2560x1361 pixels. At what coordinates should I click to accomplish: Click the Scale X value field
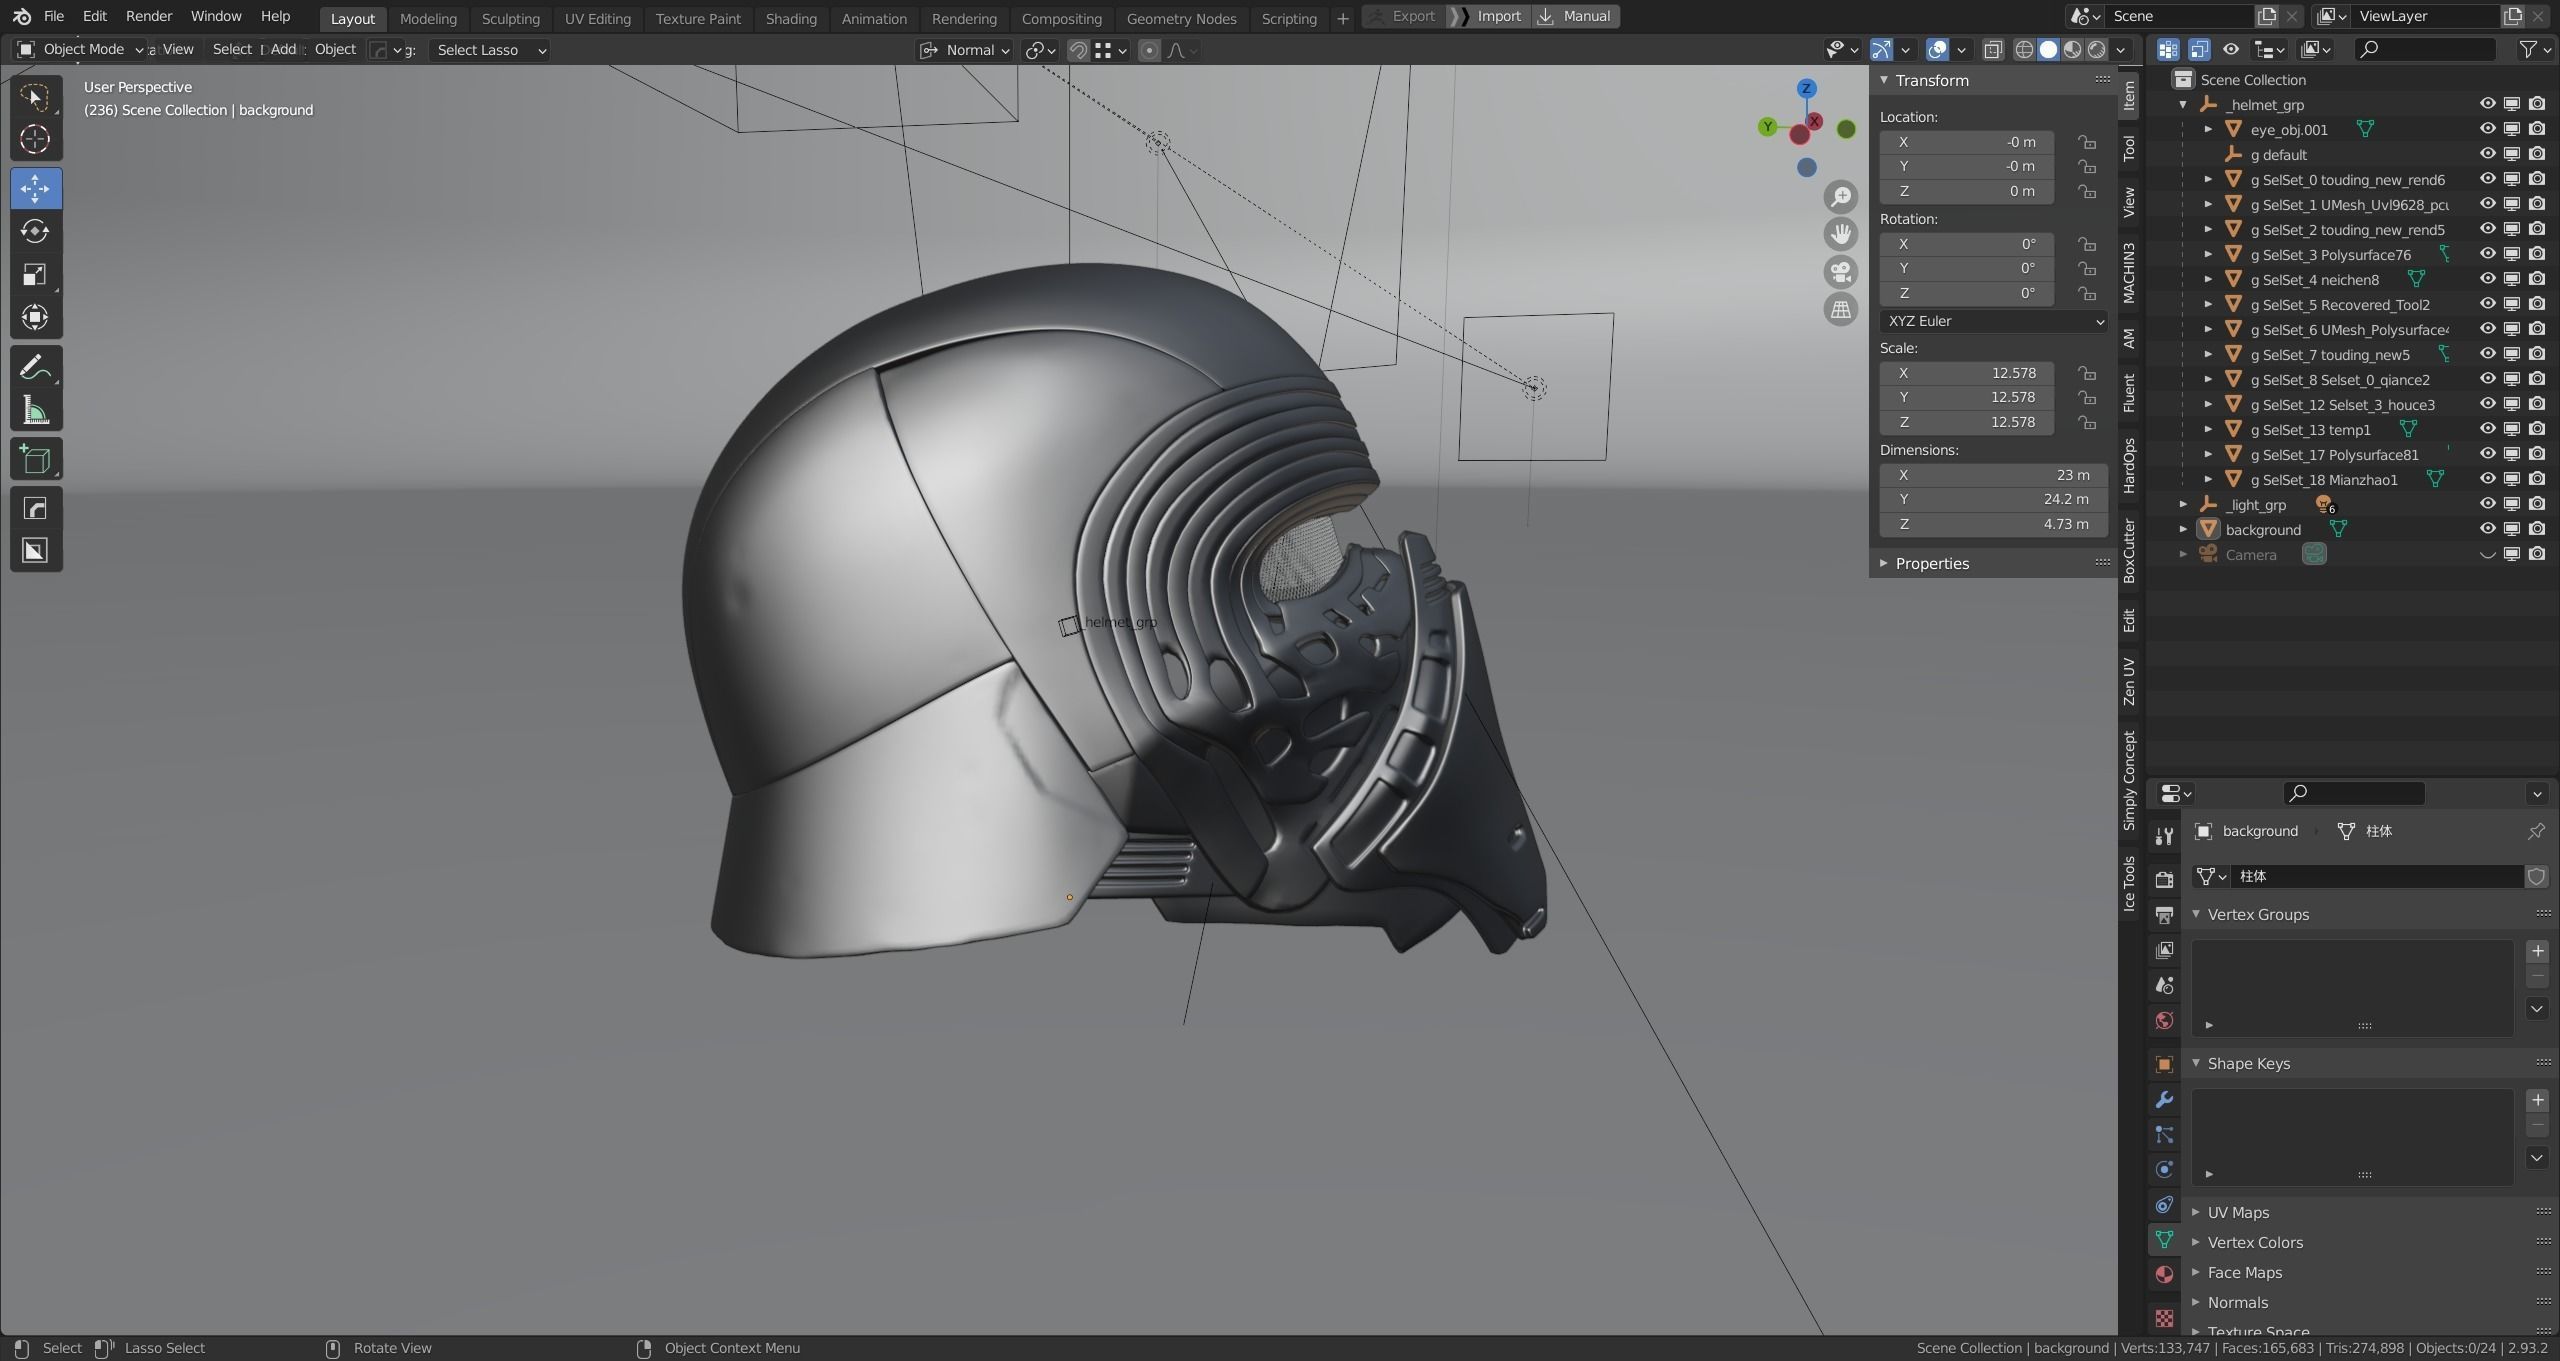point(1966,373)
